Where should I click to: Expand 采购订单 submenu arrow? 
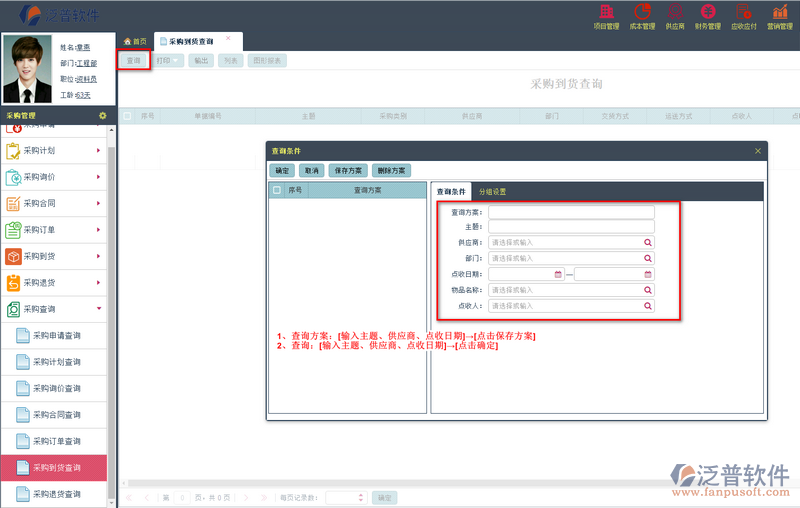point(98,230)
